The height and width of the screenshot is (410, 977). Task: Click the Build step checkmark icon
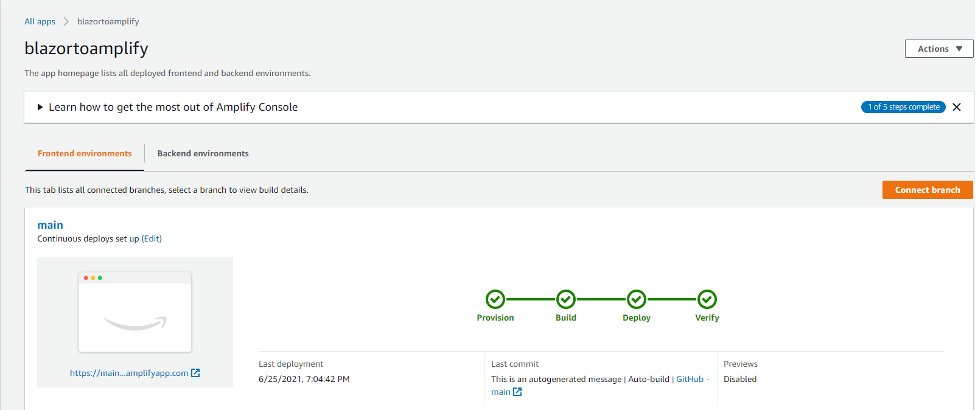566,298
